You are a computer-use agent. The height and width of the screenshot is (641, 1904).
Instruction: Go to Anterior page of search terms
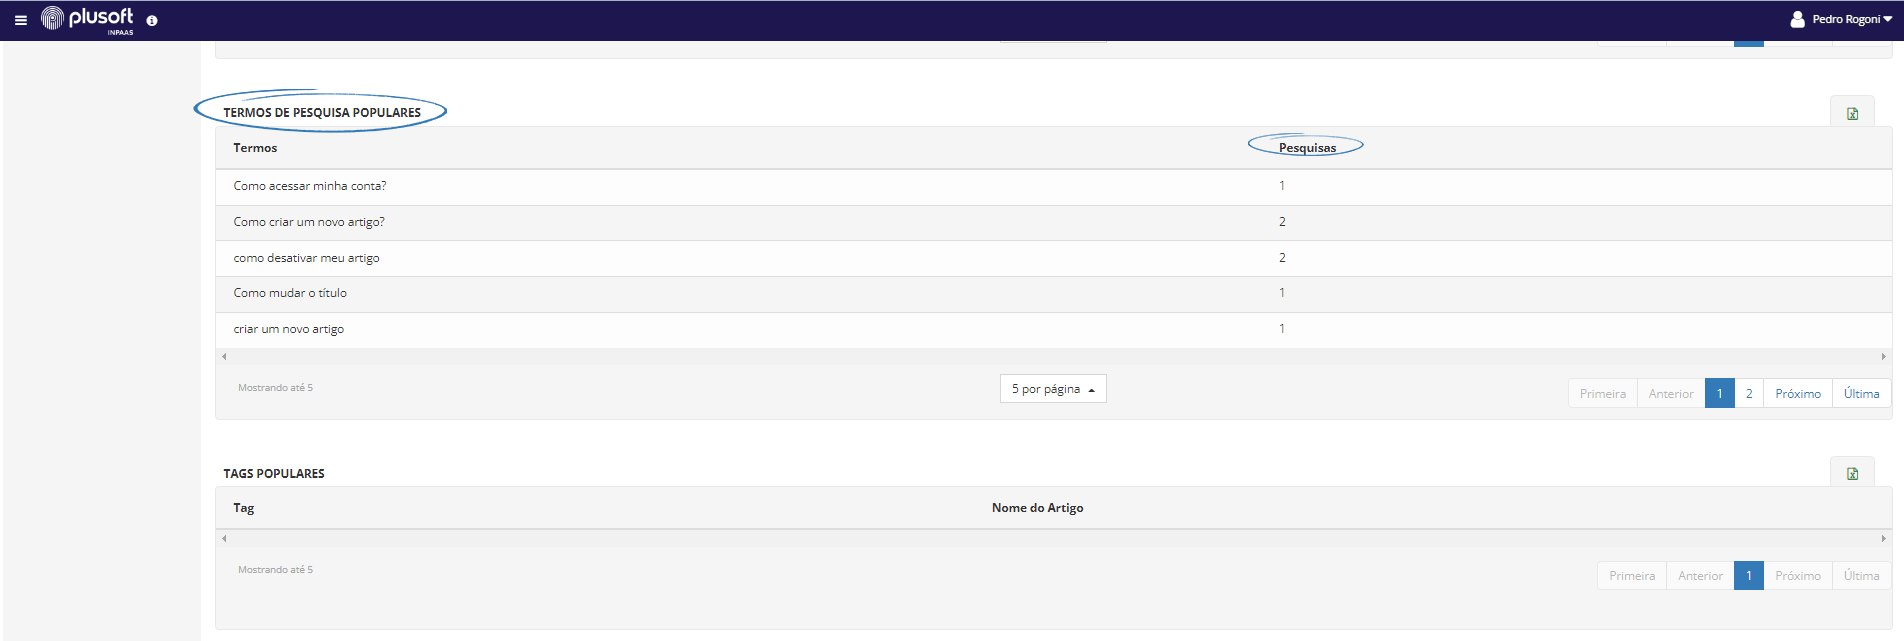pos(1671,393)
